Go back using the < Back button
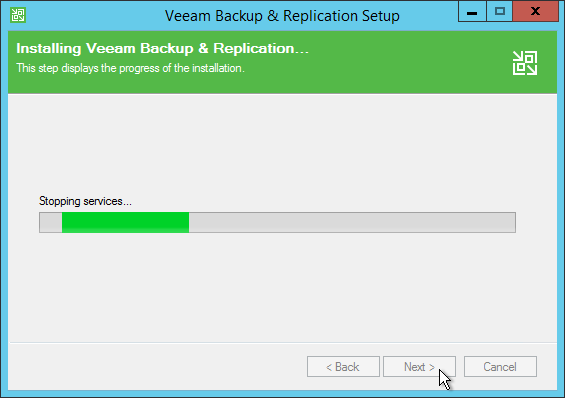This screenshot has height=398, width=565. [343, 367]
